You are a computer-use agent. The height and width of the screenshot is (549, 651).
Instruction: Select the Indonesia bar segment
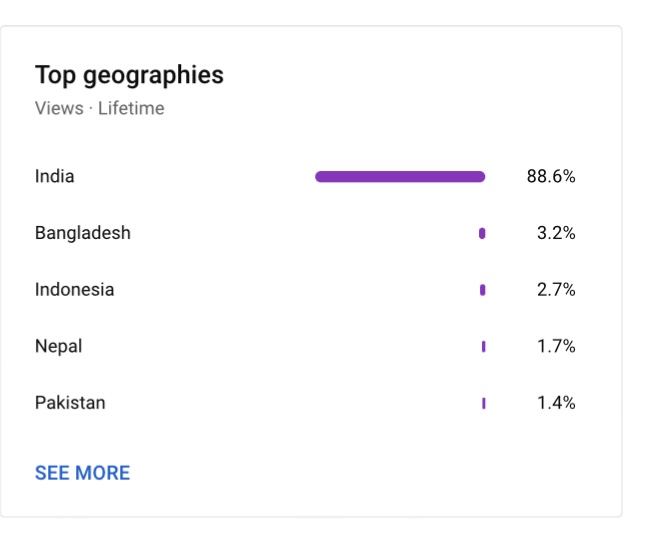pyautogui.click(x=482, y=290)
